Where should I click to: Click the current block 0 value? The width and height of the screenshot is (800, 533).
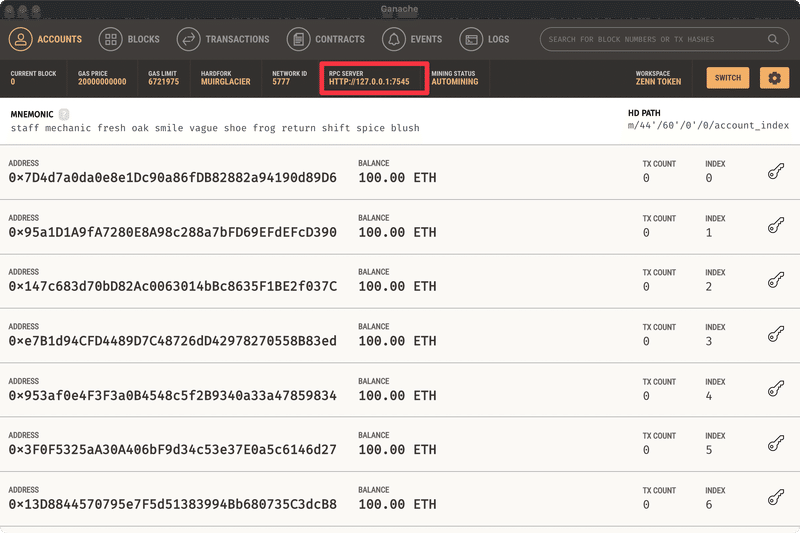tap(13, 82)
